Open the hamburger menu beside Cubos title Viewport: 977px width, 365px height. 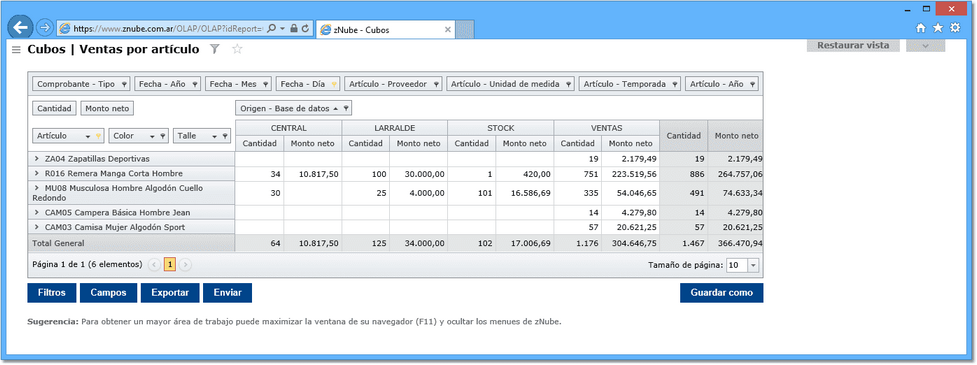(17, 50)
